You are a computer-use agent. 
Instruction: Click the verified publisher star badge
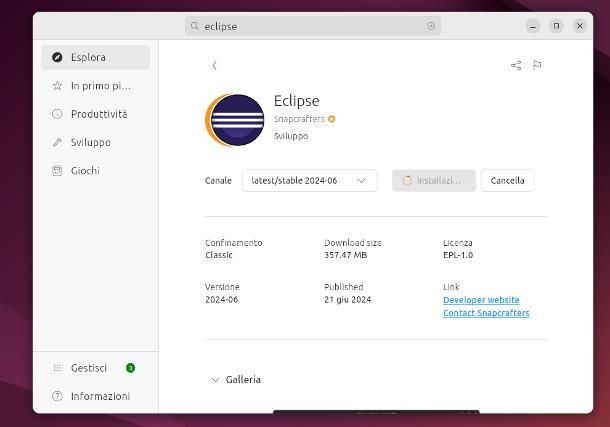point(331,119)
